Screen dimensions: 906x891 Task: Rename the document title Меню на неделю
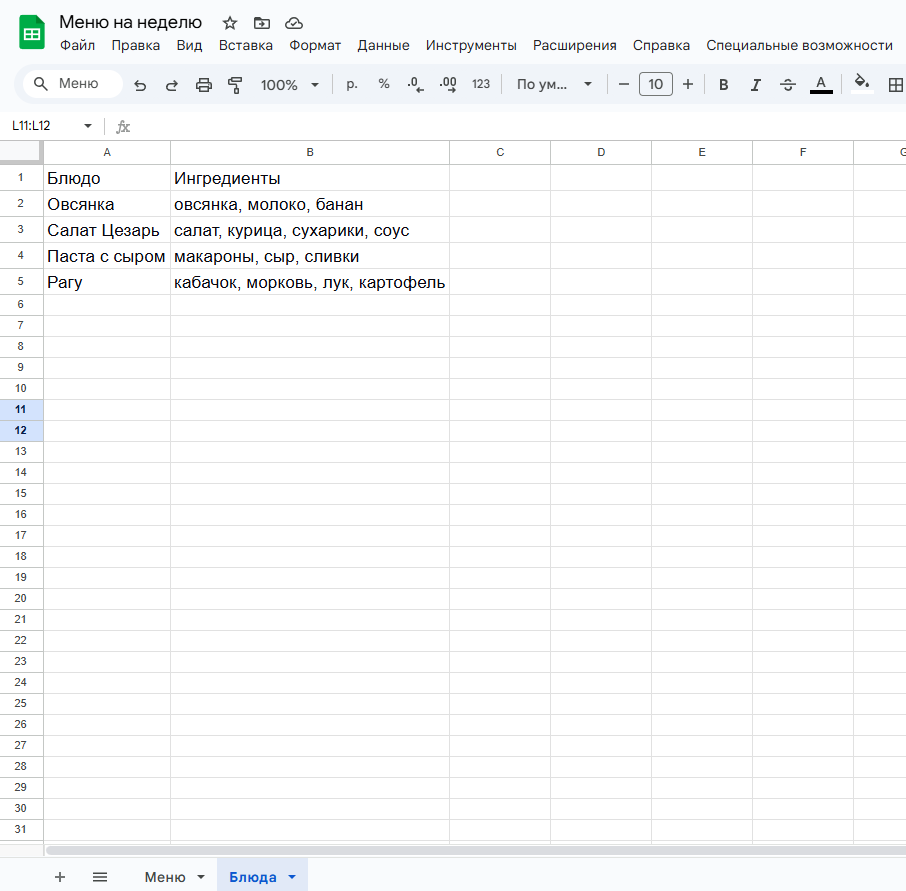pos(131,23)
